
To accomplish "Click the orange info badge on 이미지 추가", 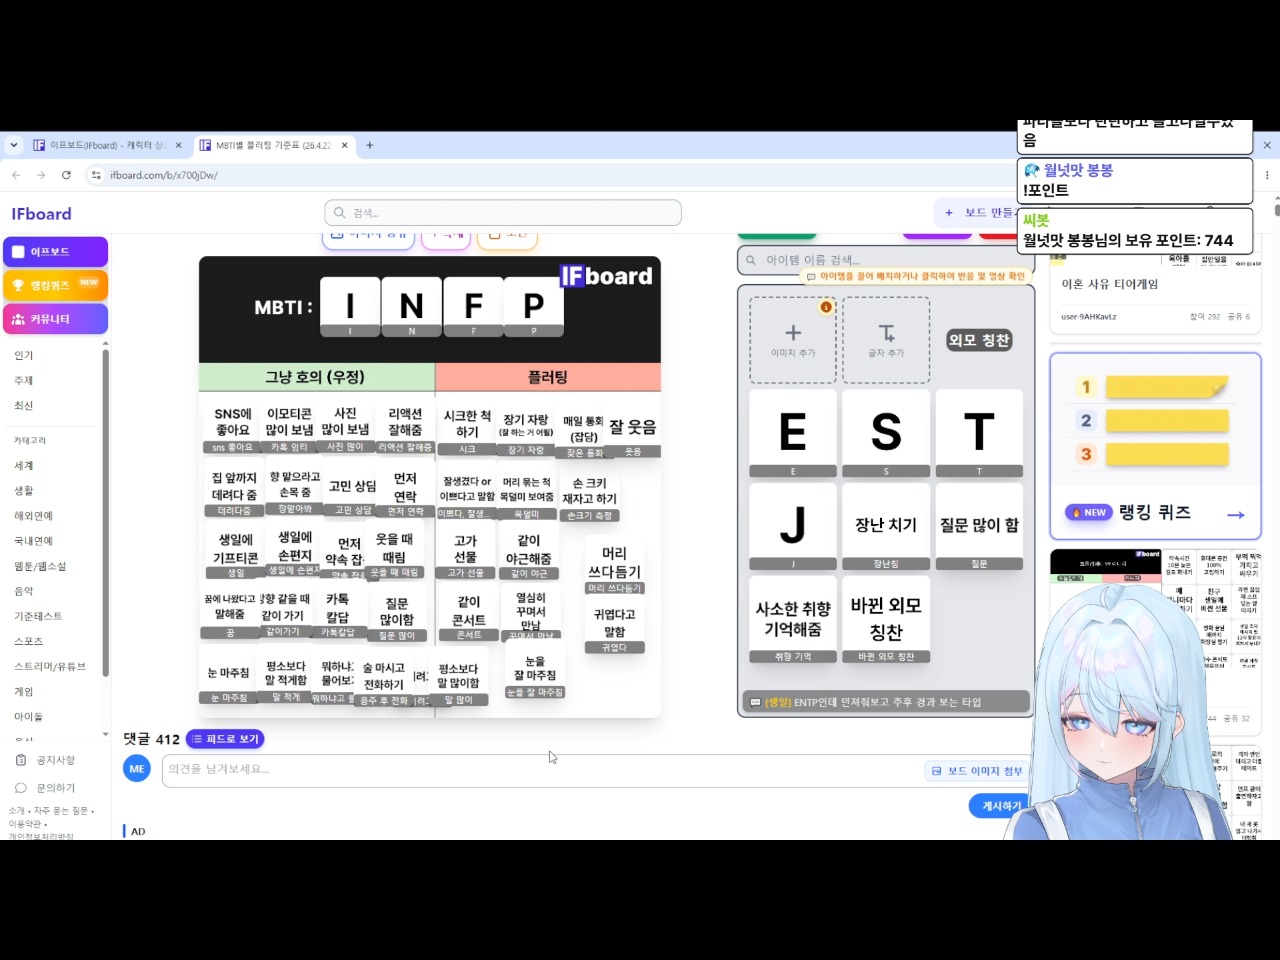I will pyautogui.click(x=826, y=307).
